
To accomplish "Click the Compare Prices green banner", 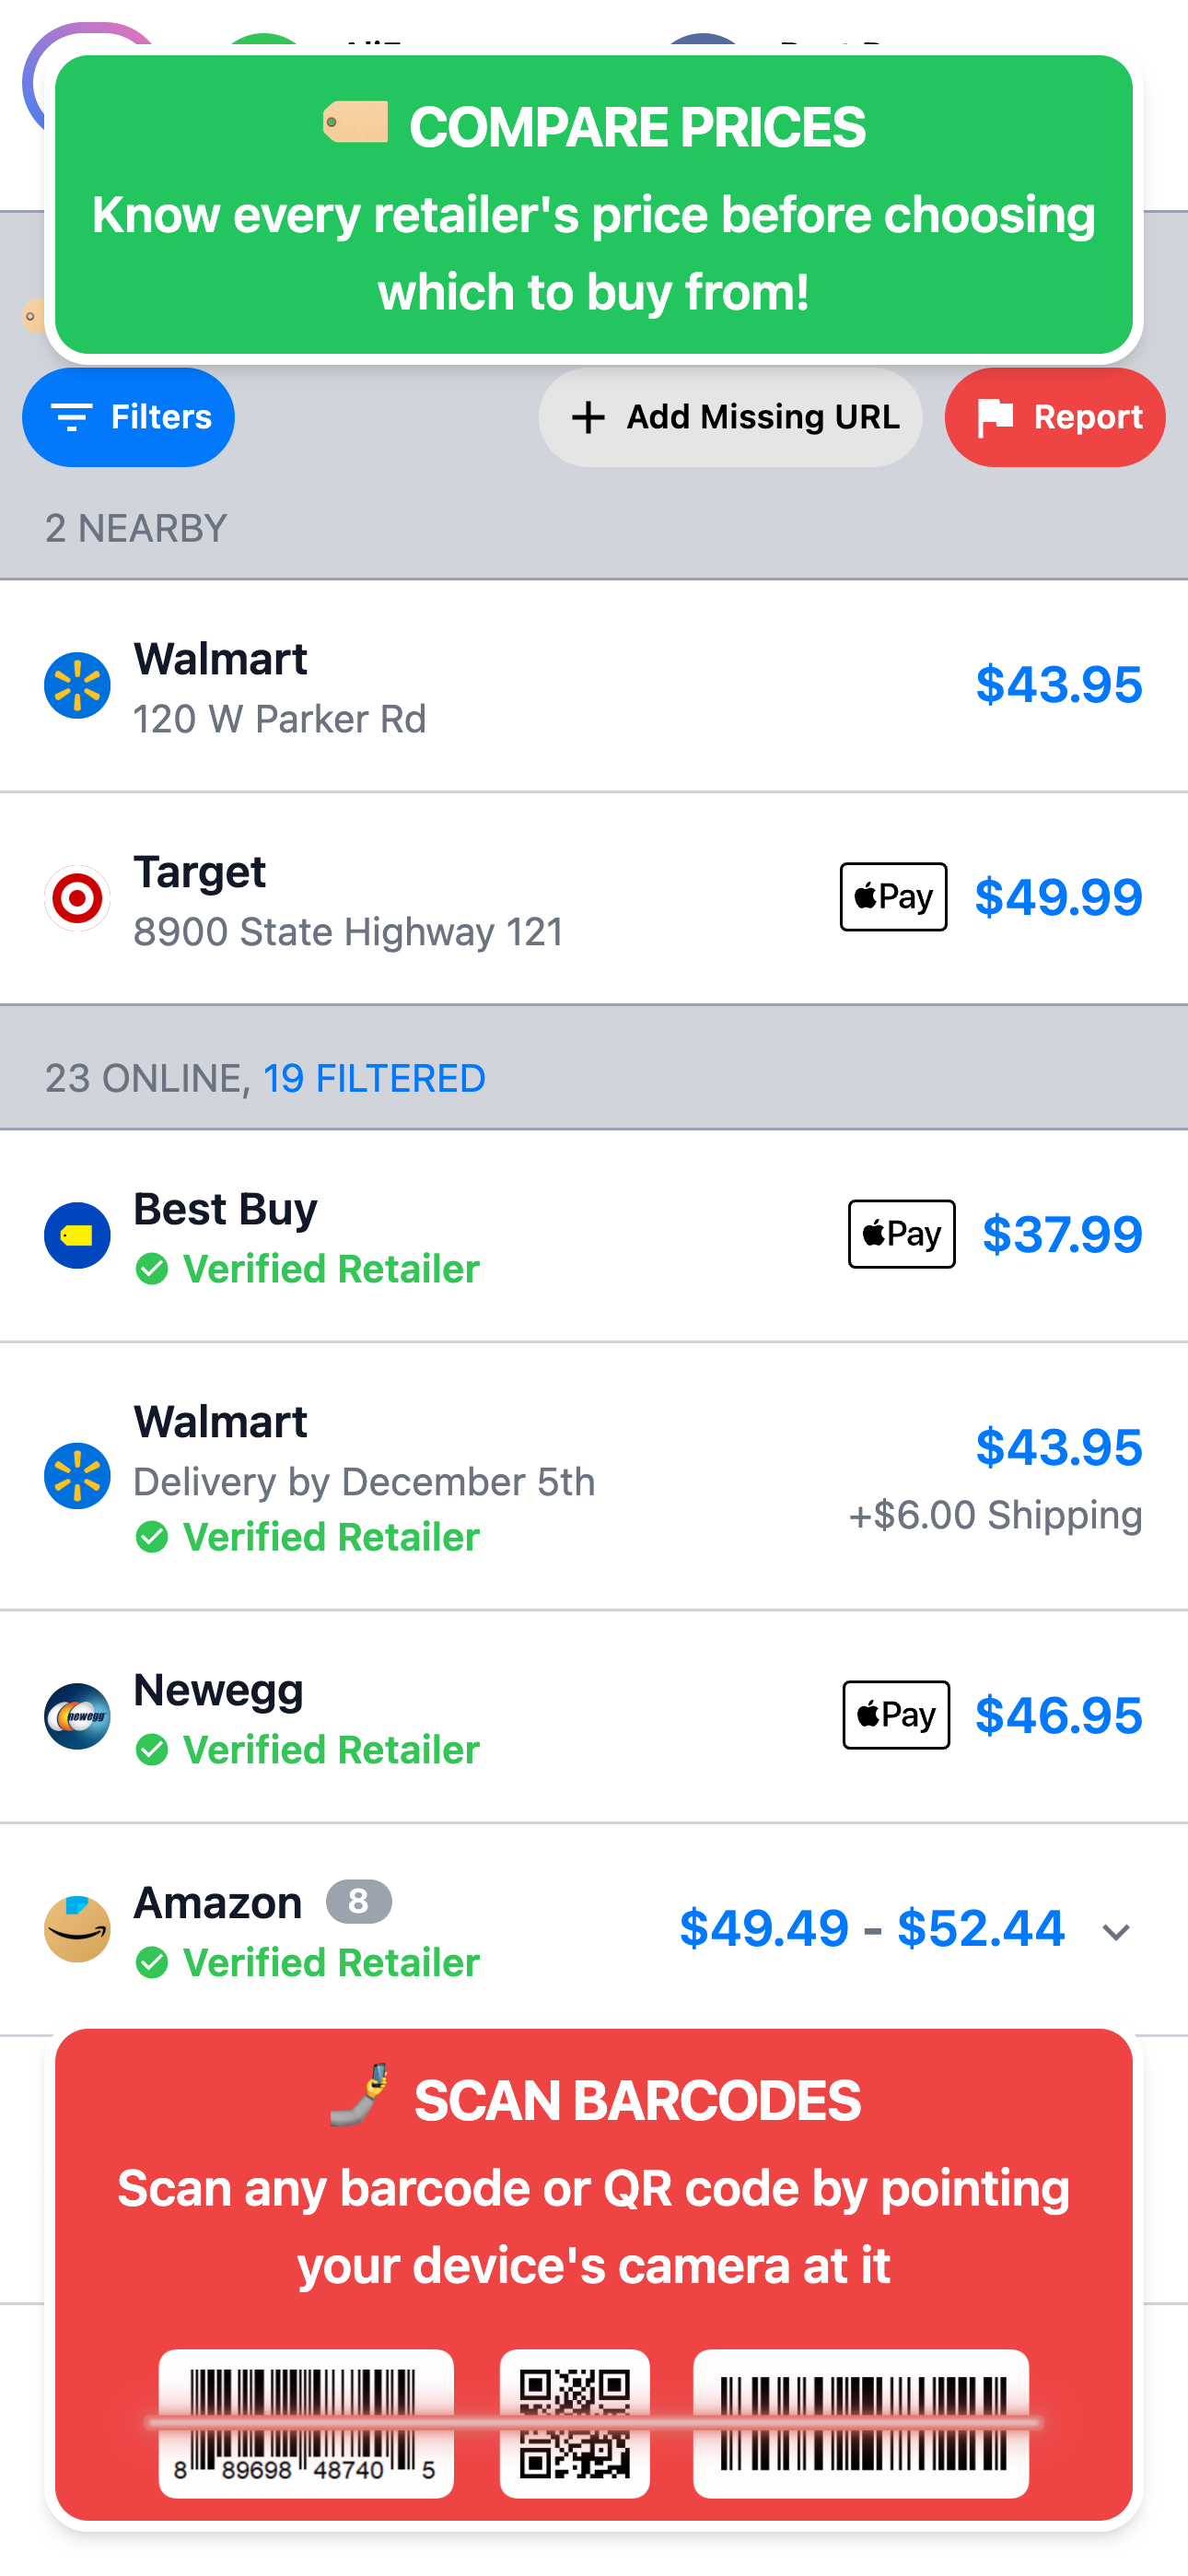I will (594, 205).
